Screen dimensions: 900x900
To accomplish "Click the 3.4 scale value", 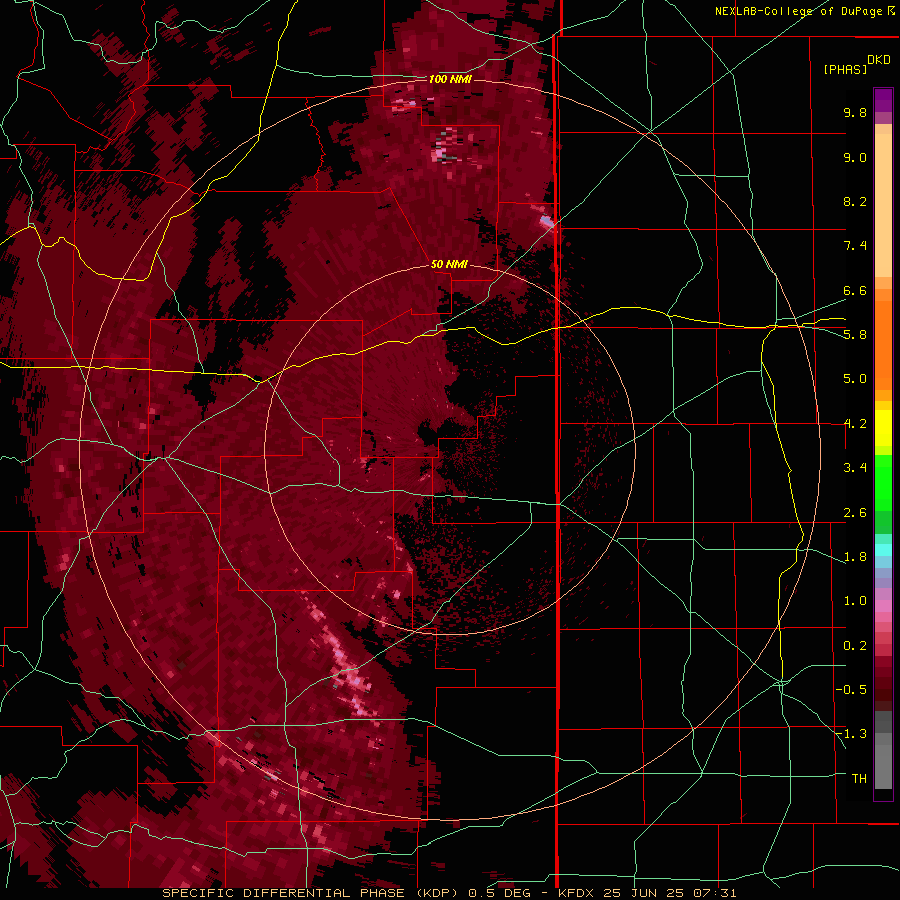I will coord(855,468).
